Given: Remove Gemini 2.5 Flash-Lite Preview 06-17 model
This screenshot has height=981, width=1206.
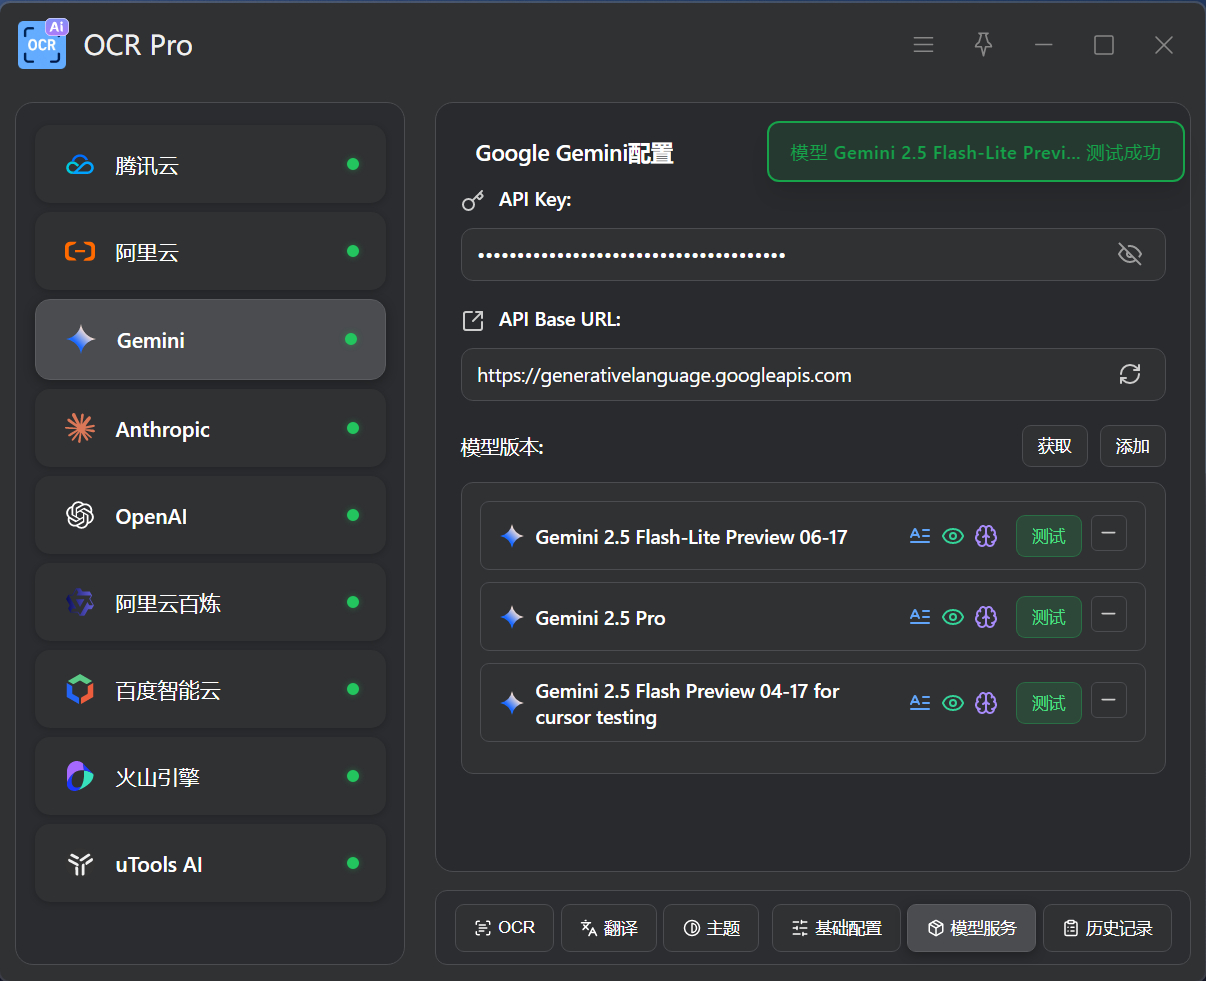Looking at the screenshot, I should pos(1108,533).
